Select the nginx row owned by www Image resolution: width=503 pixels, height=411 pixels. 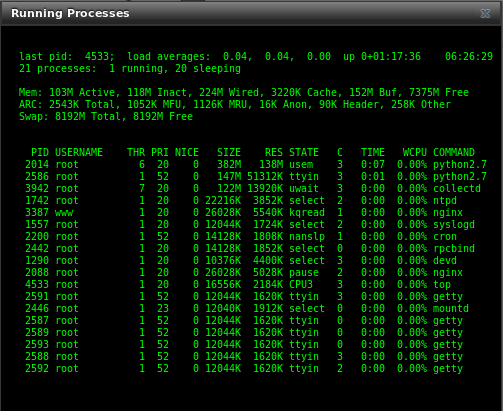tap(244, 212)
